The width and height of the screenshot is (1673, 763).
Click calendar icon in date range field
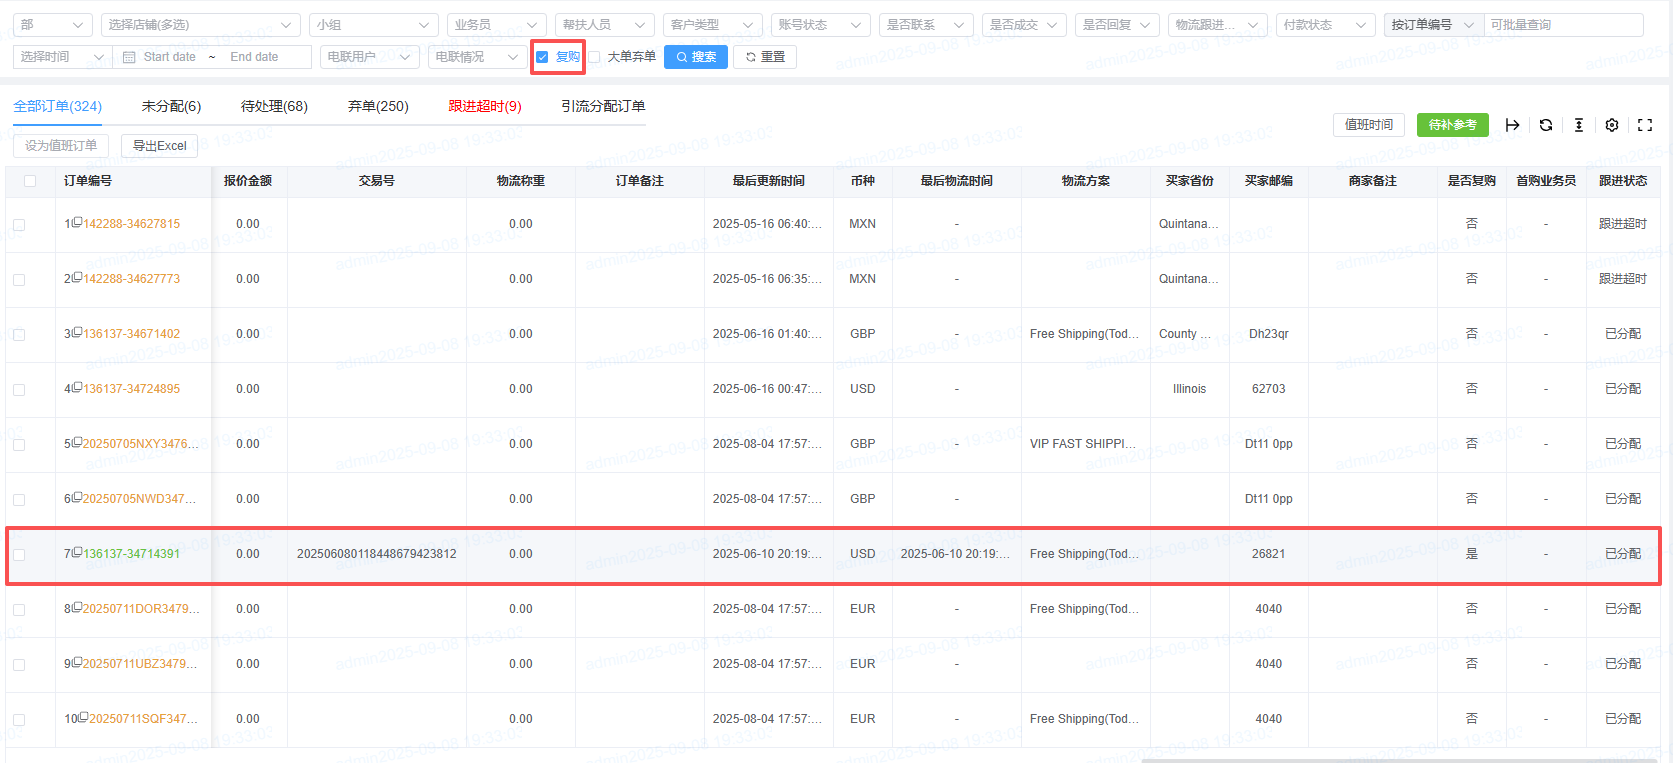coord(129,57)
